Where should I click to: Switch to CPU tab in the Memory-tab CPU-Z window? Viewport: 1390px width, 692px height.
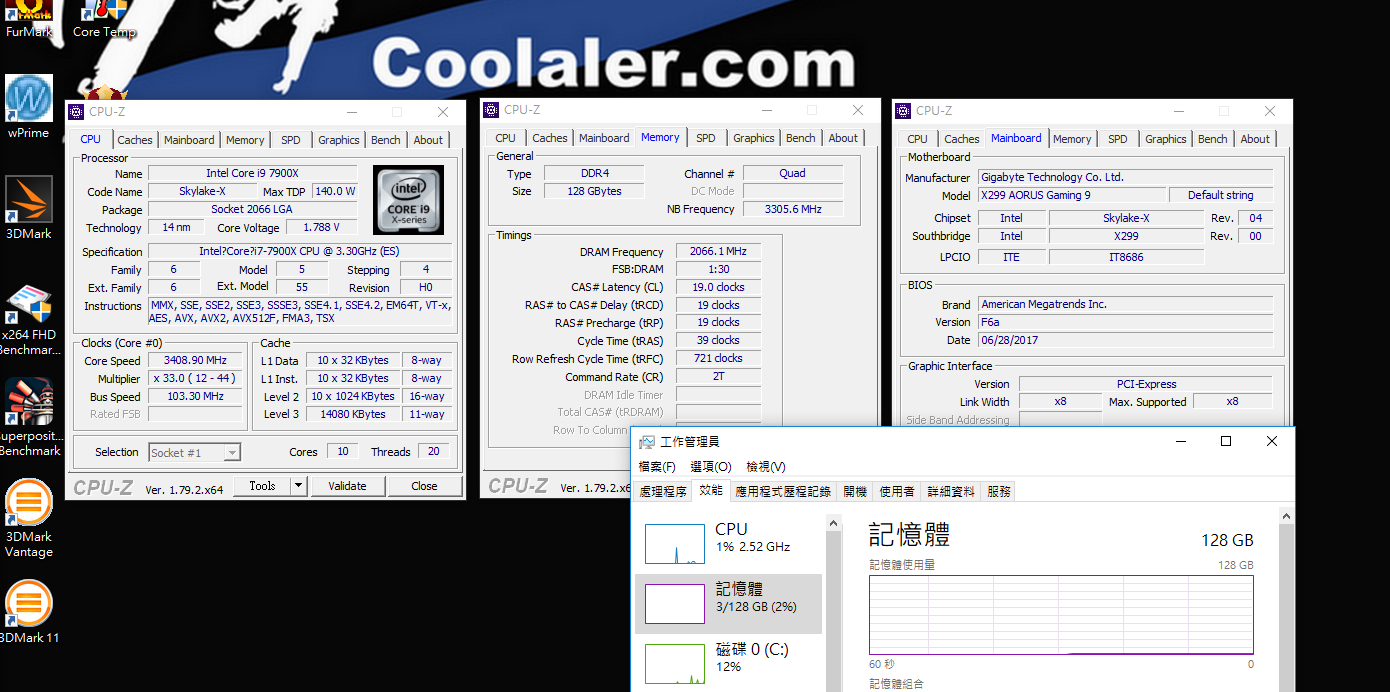(505, 138)
